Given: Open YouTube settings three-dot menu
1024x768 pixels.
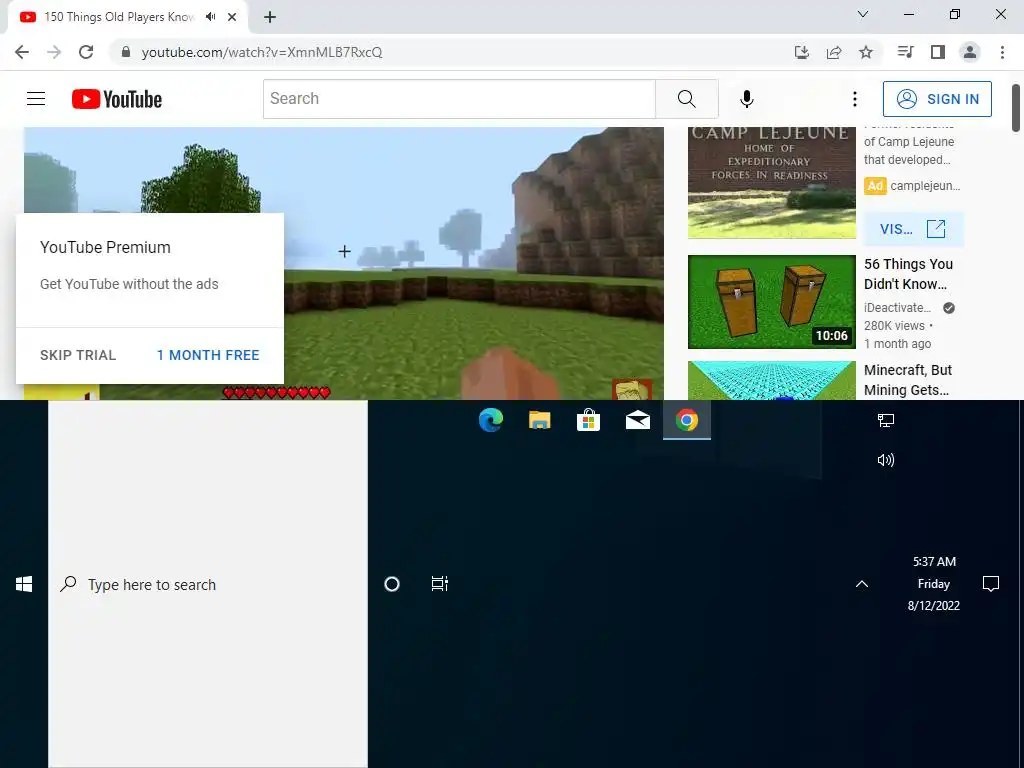Looking at the screenshot, I should pos(854,99).
